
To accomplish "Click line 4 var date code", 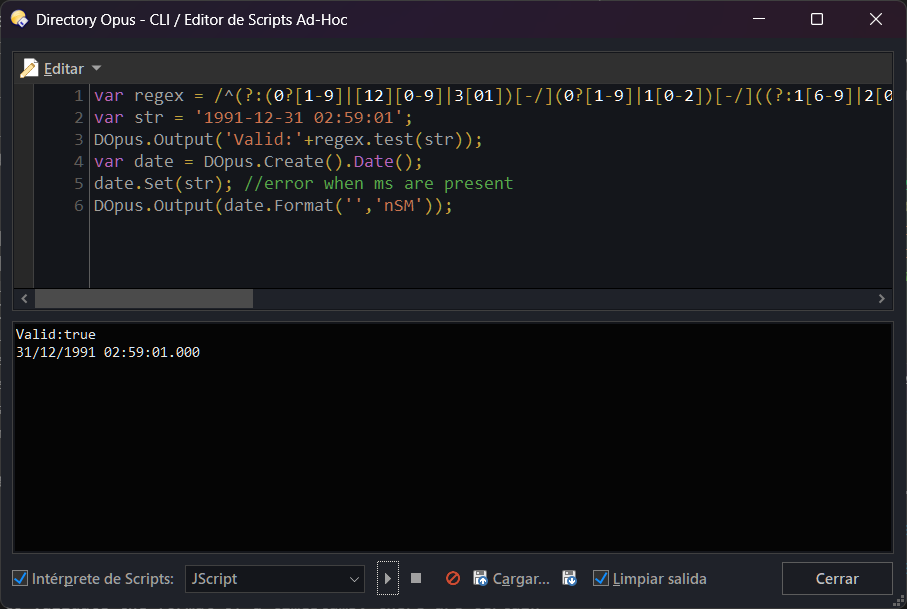I will pos(258,161).
